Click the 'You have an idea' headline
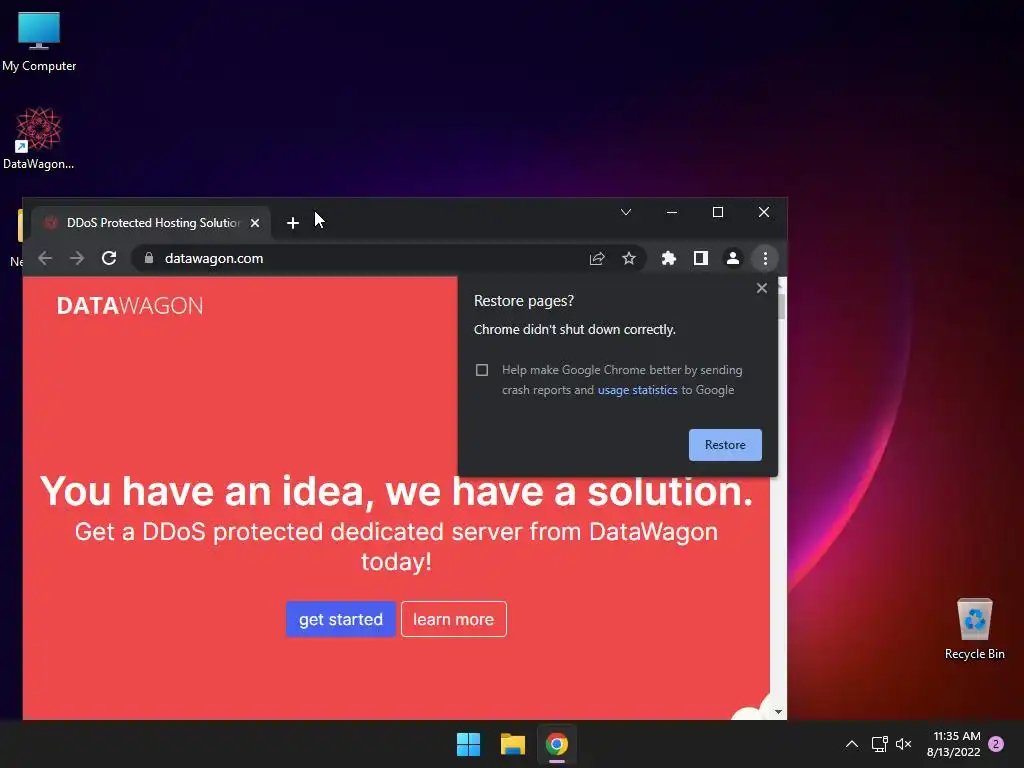Screen dimensions: 1024x768 pyautogui.click(x=396, y=490)
